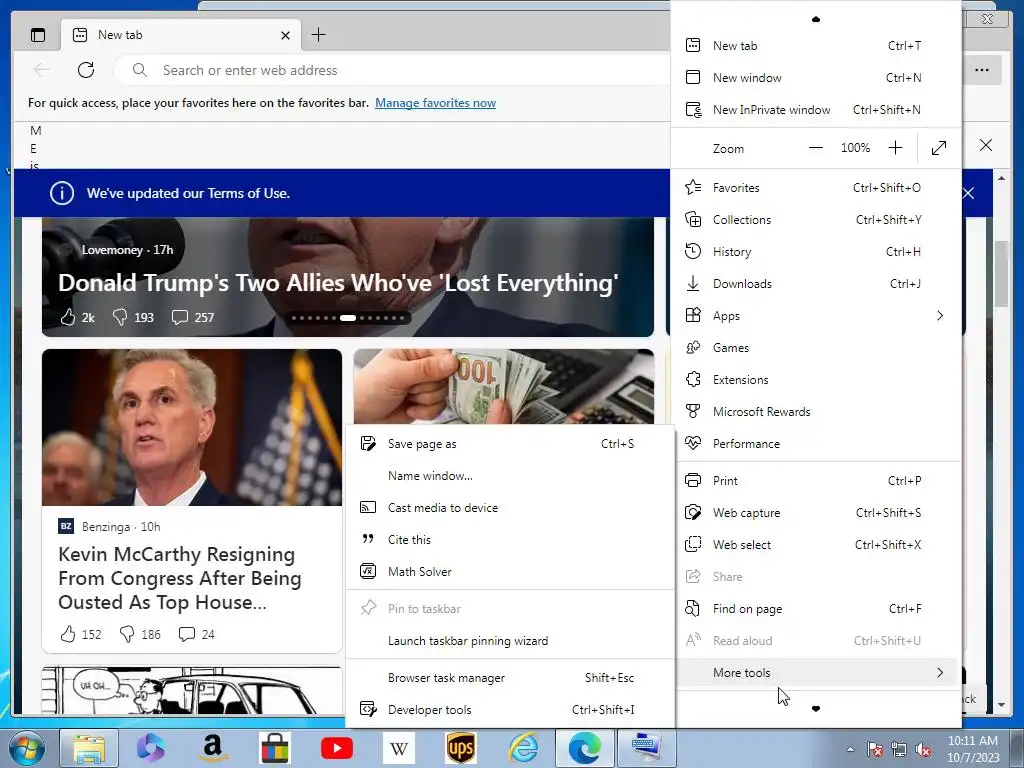Choose Name window... option
The image size is (1024, 768).
click(x=509, y=475)
